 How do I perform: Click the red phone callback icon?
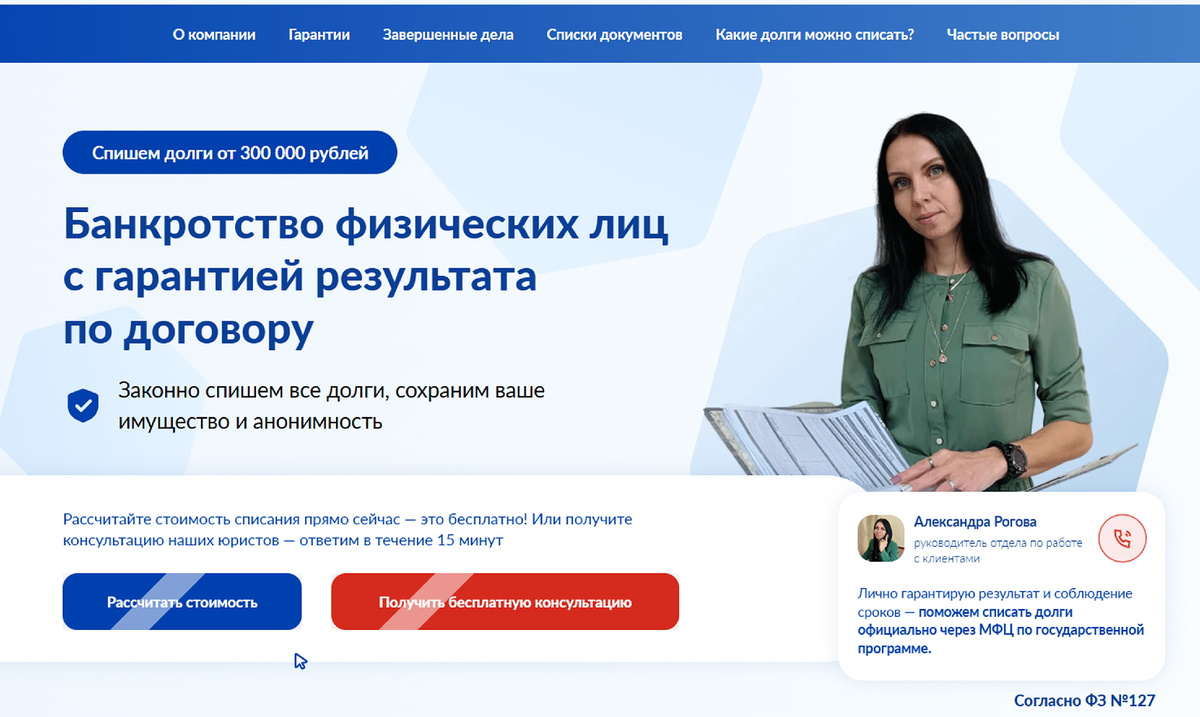pos(1122,539)
